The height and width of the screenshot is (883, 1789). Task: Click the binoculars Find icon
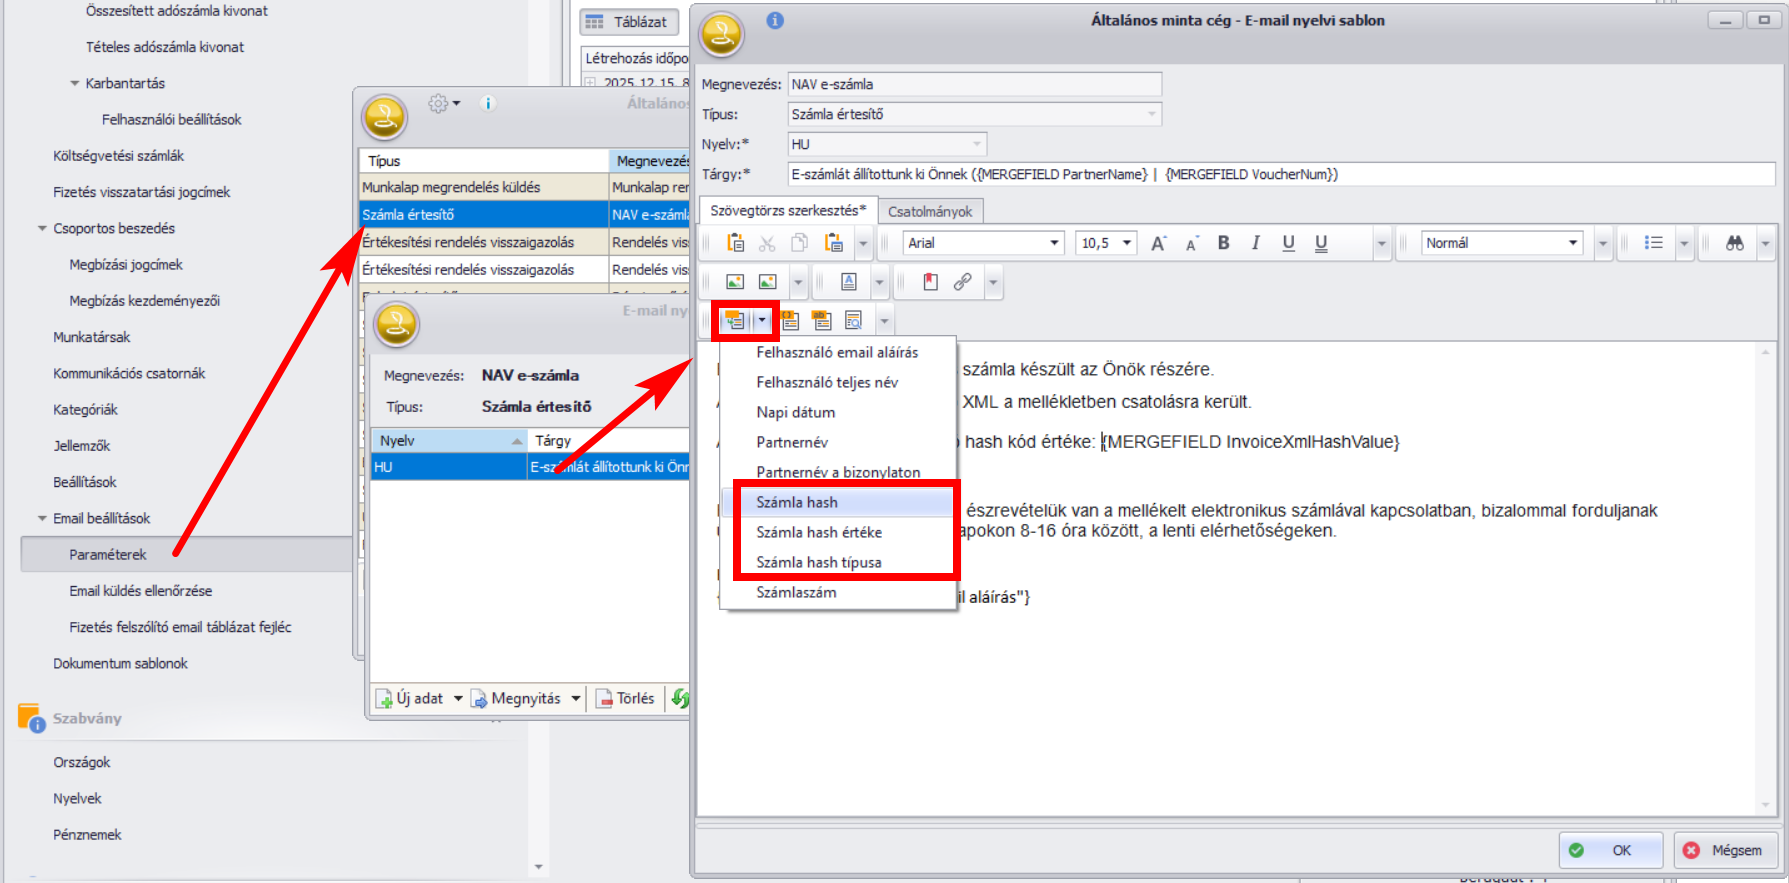(x=1734, y=243)
